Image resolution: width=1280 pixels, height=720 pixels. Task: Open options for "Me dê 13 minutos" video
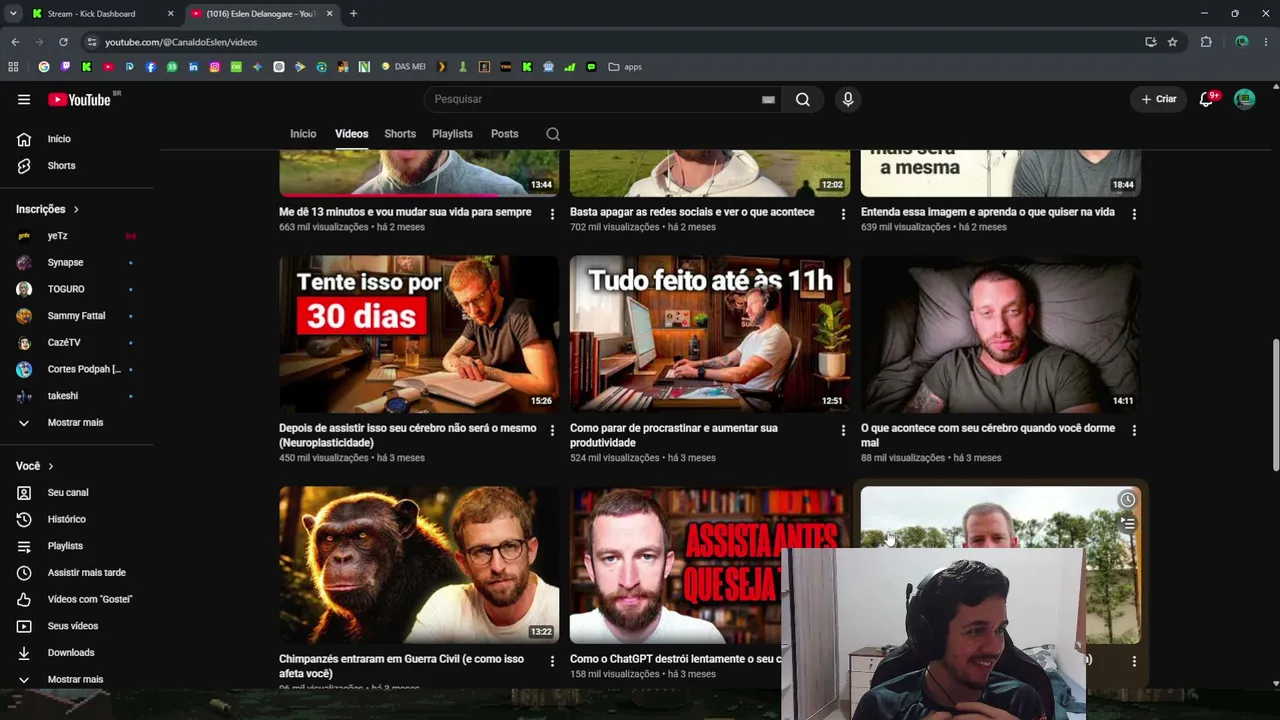(552, 214)
